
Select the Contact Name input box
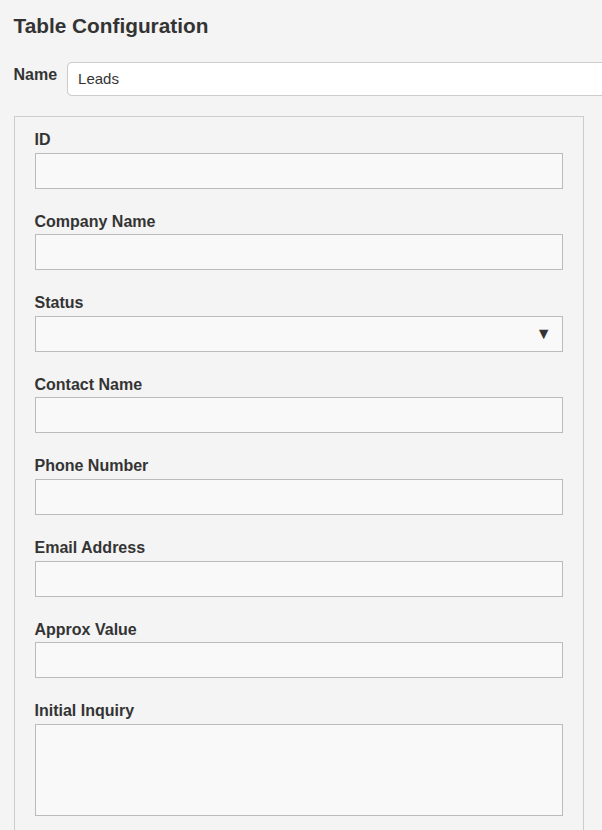298,415
